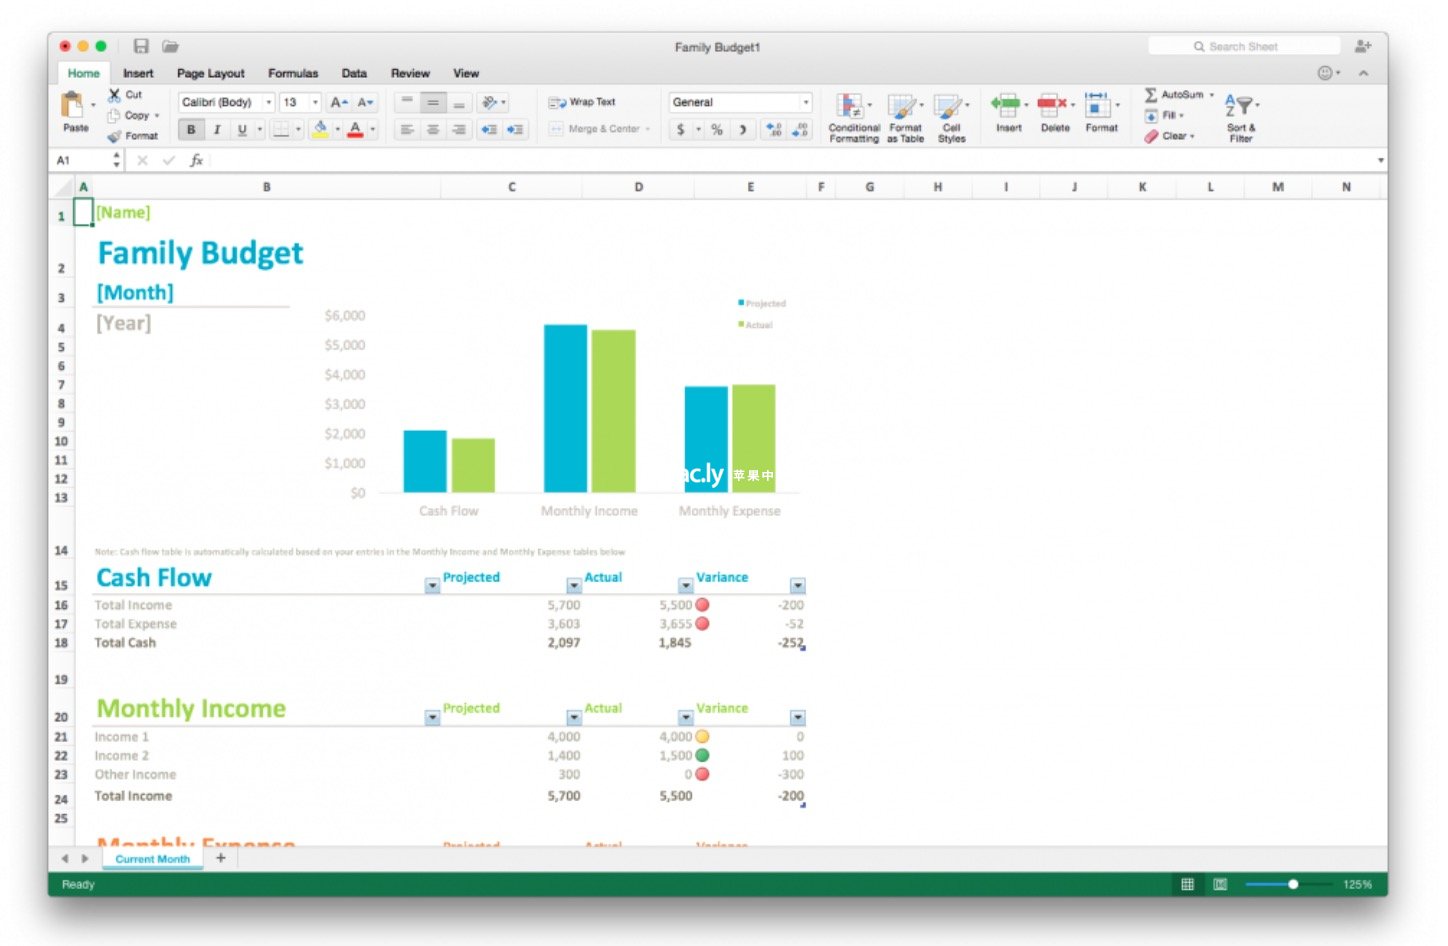Screen dimensions: 1448x946
Task: Click the Sort & Filter icon
Action: coord(1238,104)
